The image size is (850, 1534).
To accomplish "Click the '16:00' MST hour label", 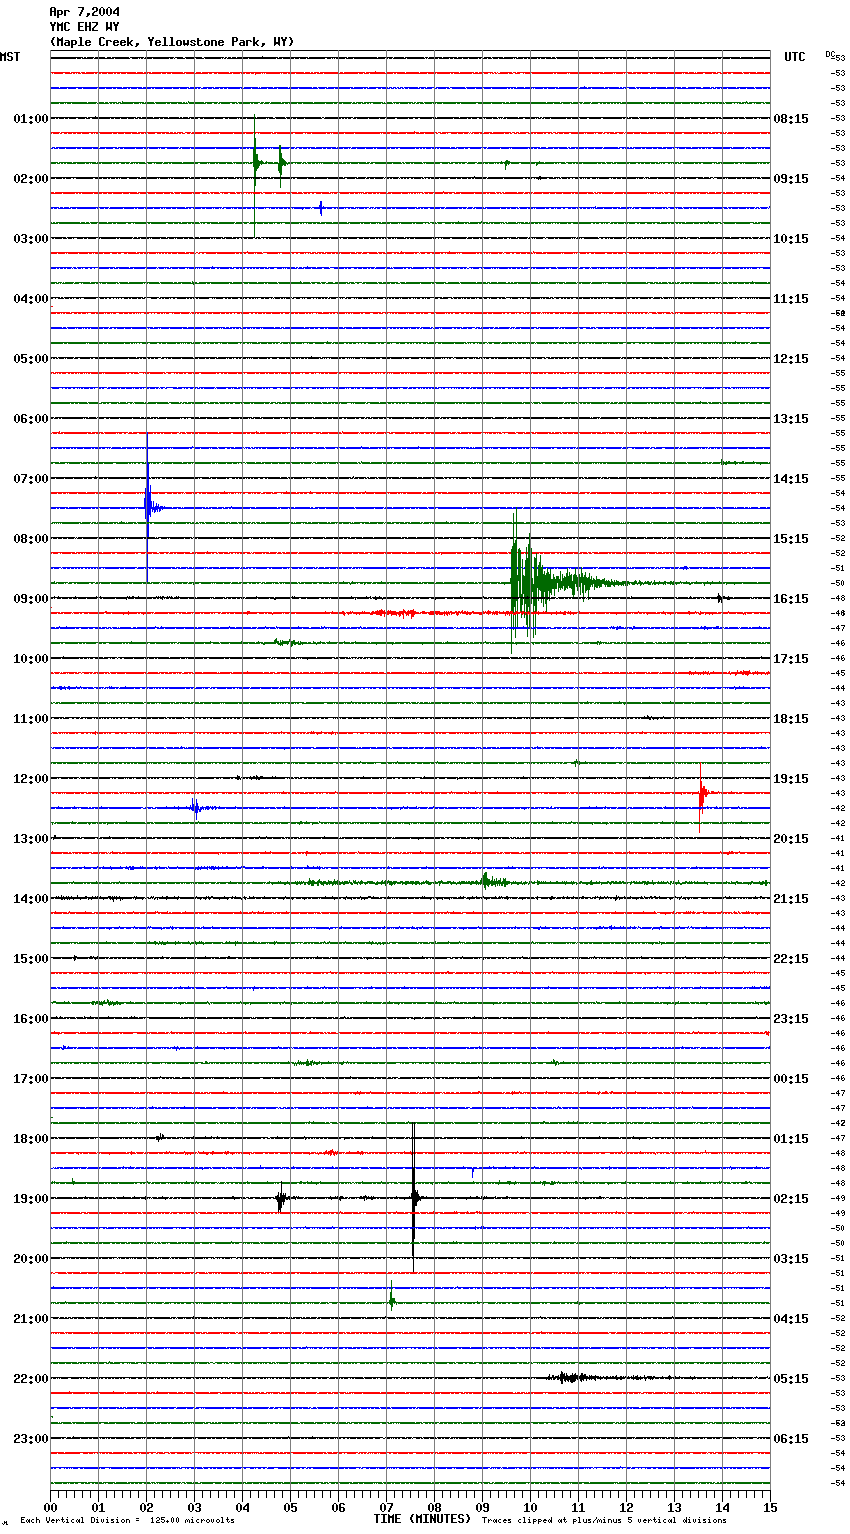I will (31, 1019).
